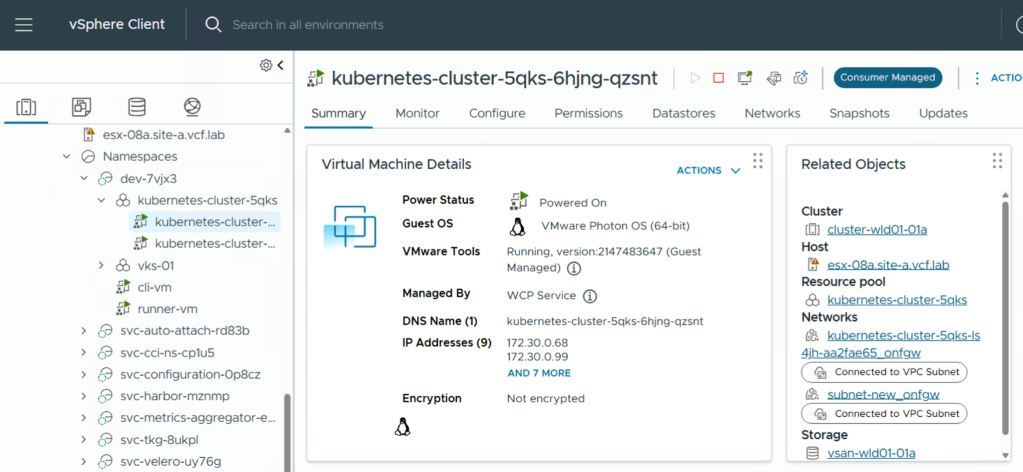Expand the svc-metrics-aggregator node
This screenshot has height=472, width=1023.
(84, 418)
